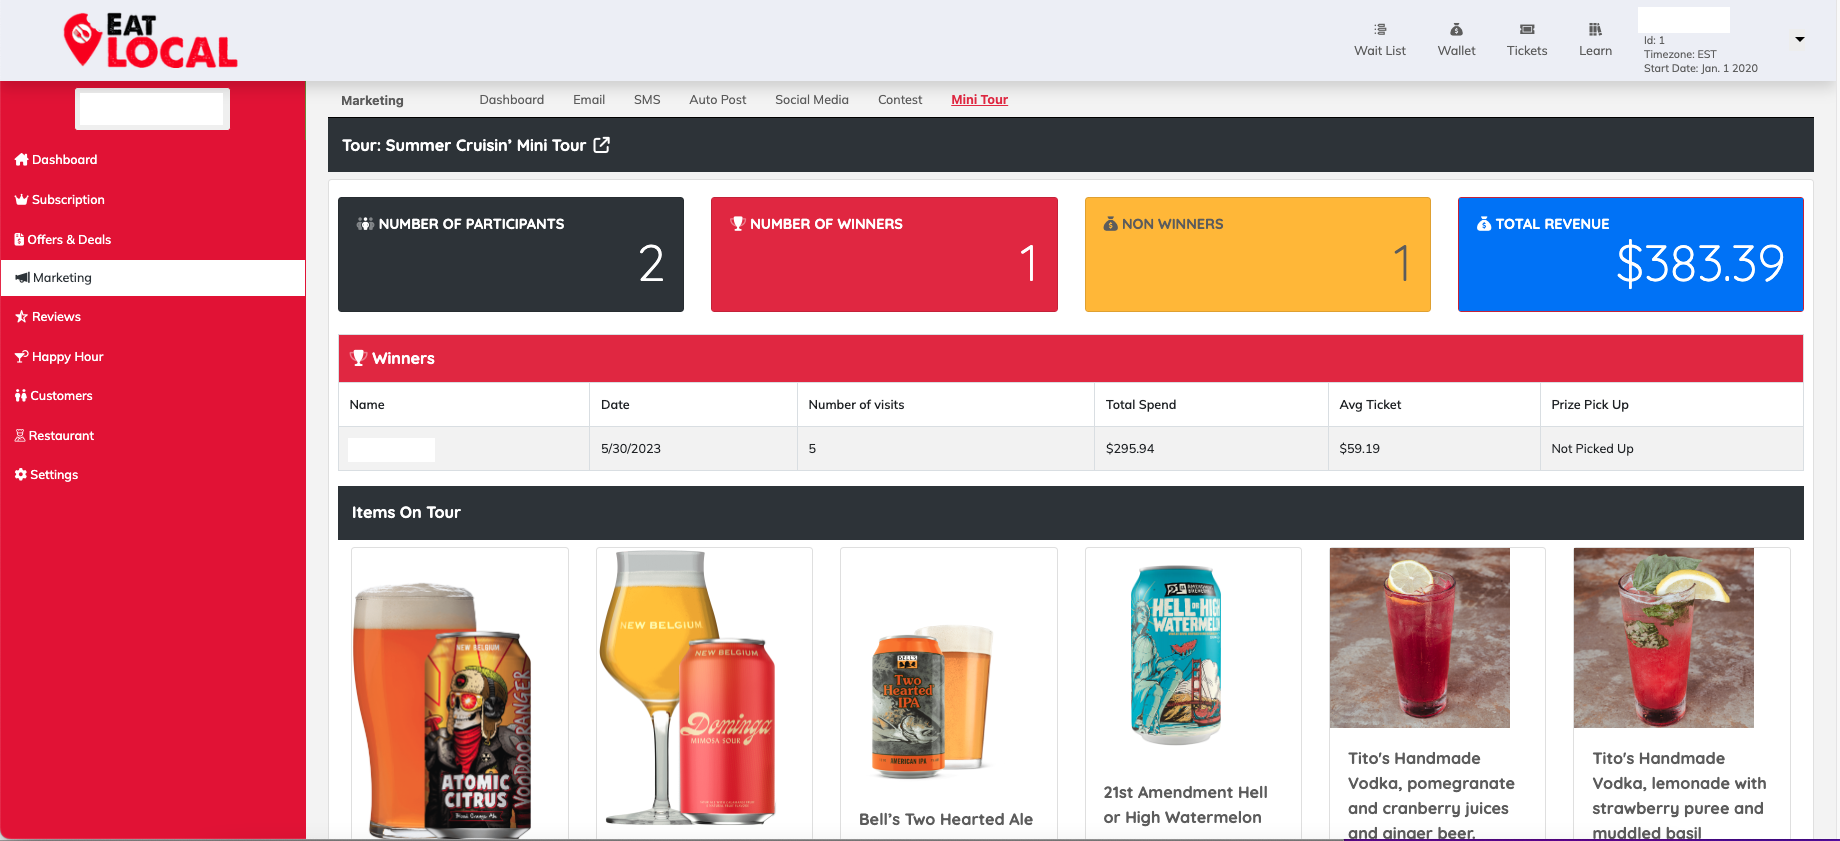Select Marketing in sidebar
The image size is (1840, 841).
point(153,278)
